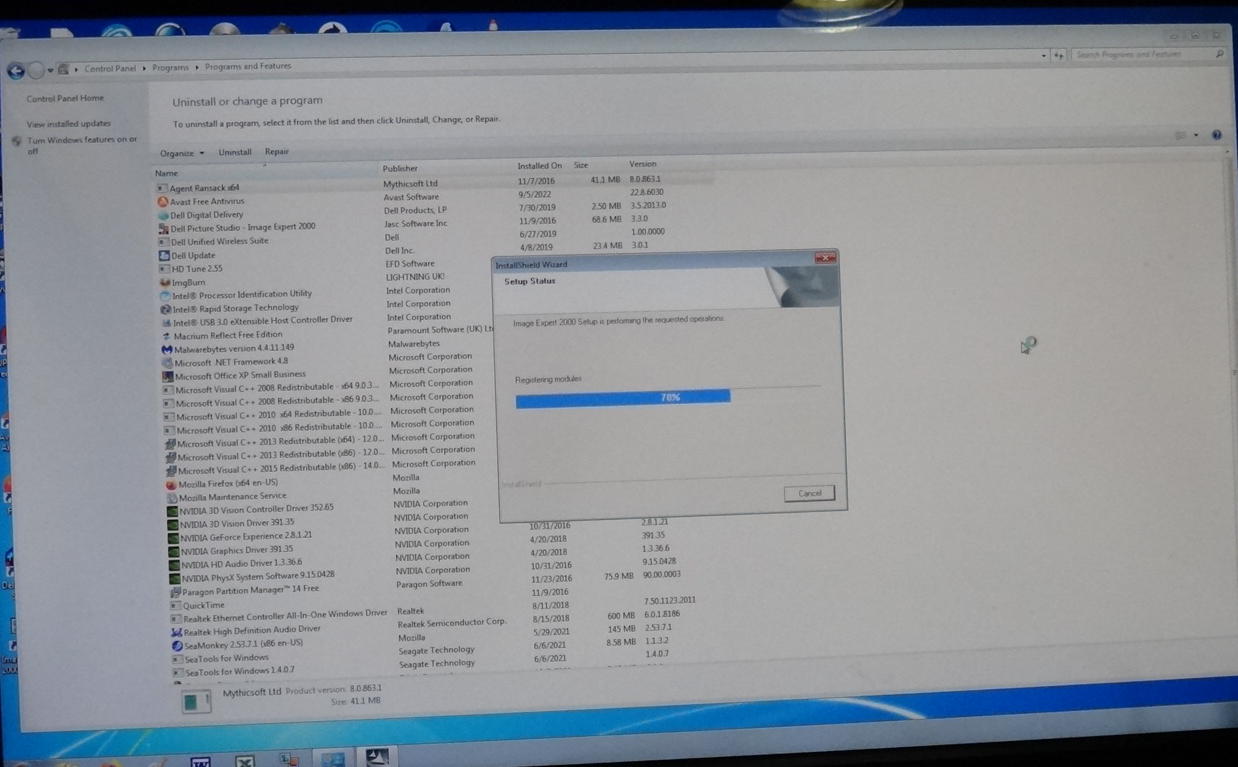Click Control Panel in the breadcrumb
Screen dimensions: 1238x767
[110, 69]
